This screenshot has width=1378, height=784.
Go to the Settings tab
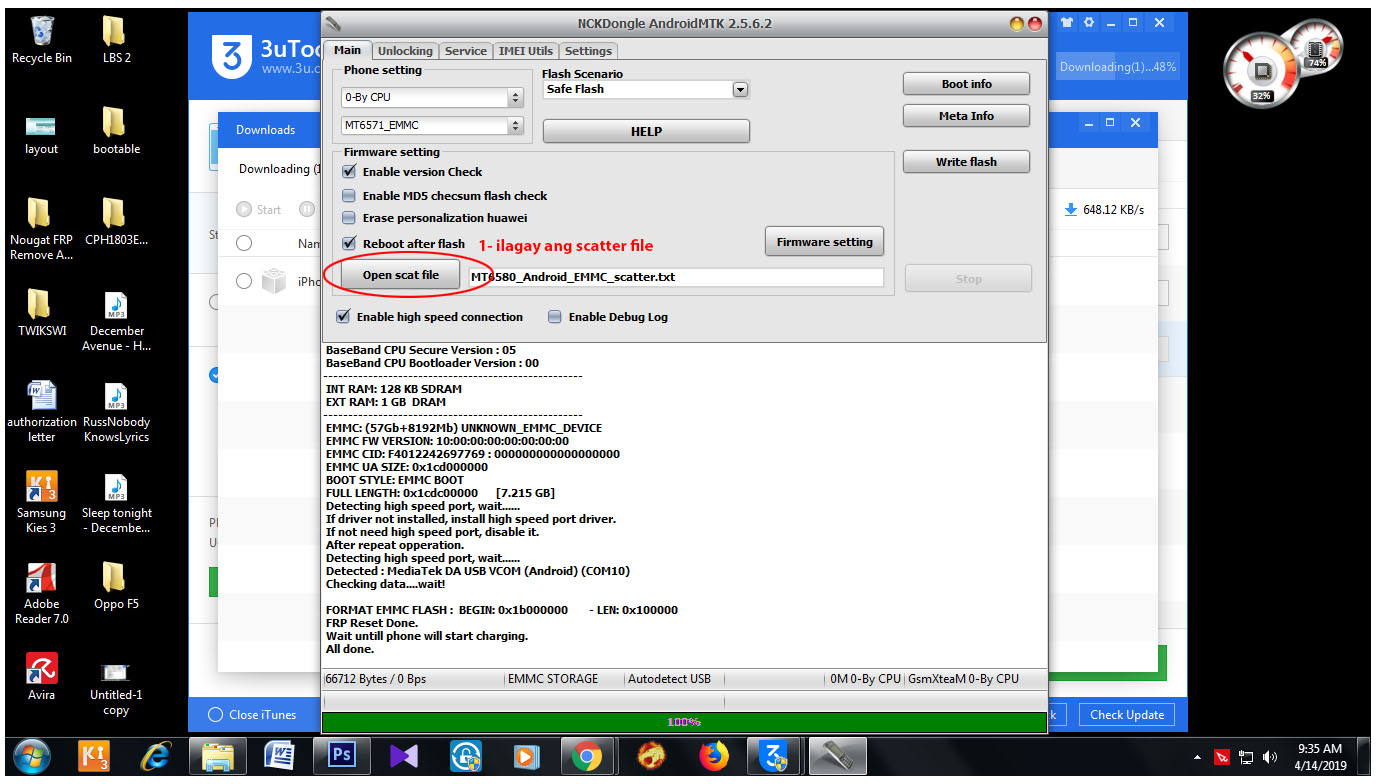click(588, 51)
